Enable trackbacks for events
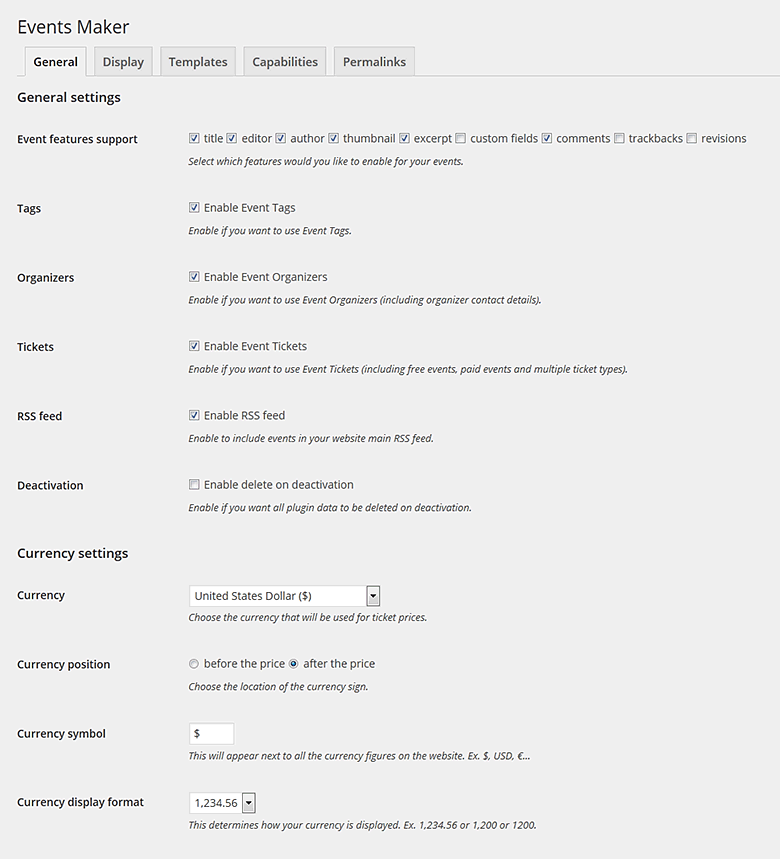The height and width of the screenshot is (859, 780). 620,139
